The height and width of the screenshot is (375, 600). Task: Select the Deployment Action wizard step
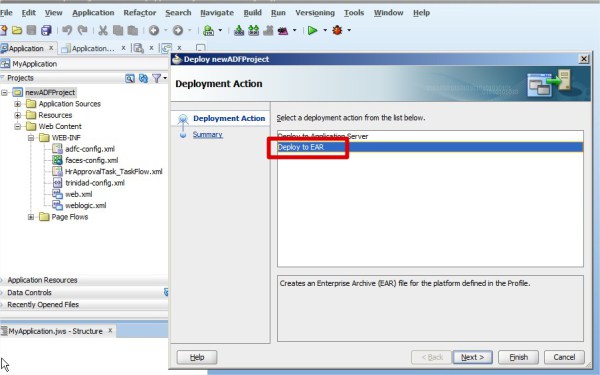[x=229, y=118]
